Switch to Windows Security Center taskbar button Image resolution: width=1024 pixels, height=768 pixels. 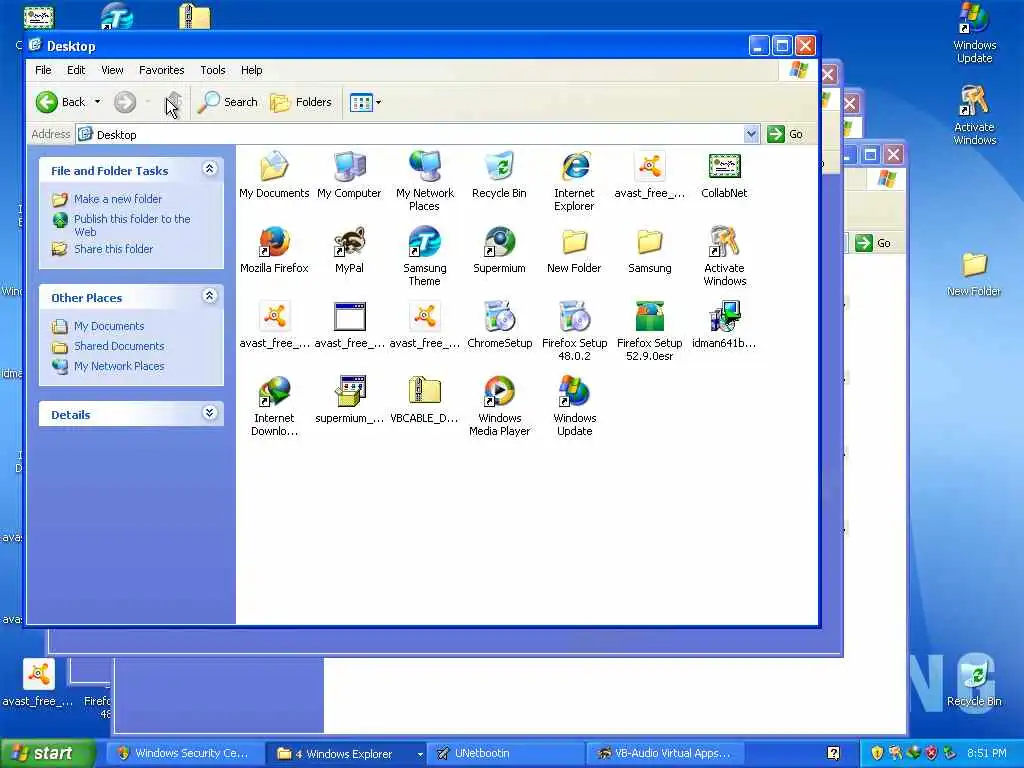(x=184, y=754)
